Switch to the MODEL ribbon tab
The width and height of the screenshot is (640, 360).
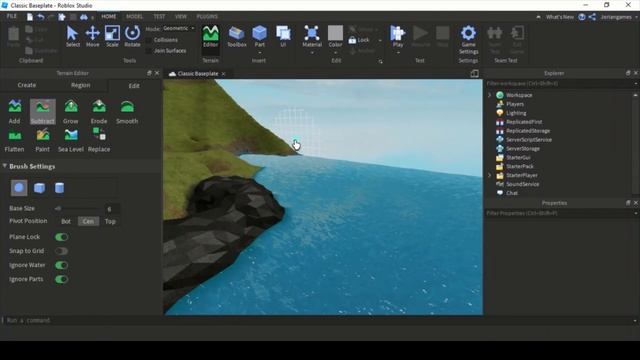[x=134, y=17]
